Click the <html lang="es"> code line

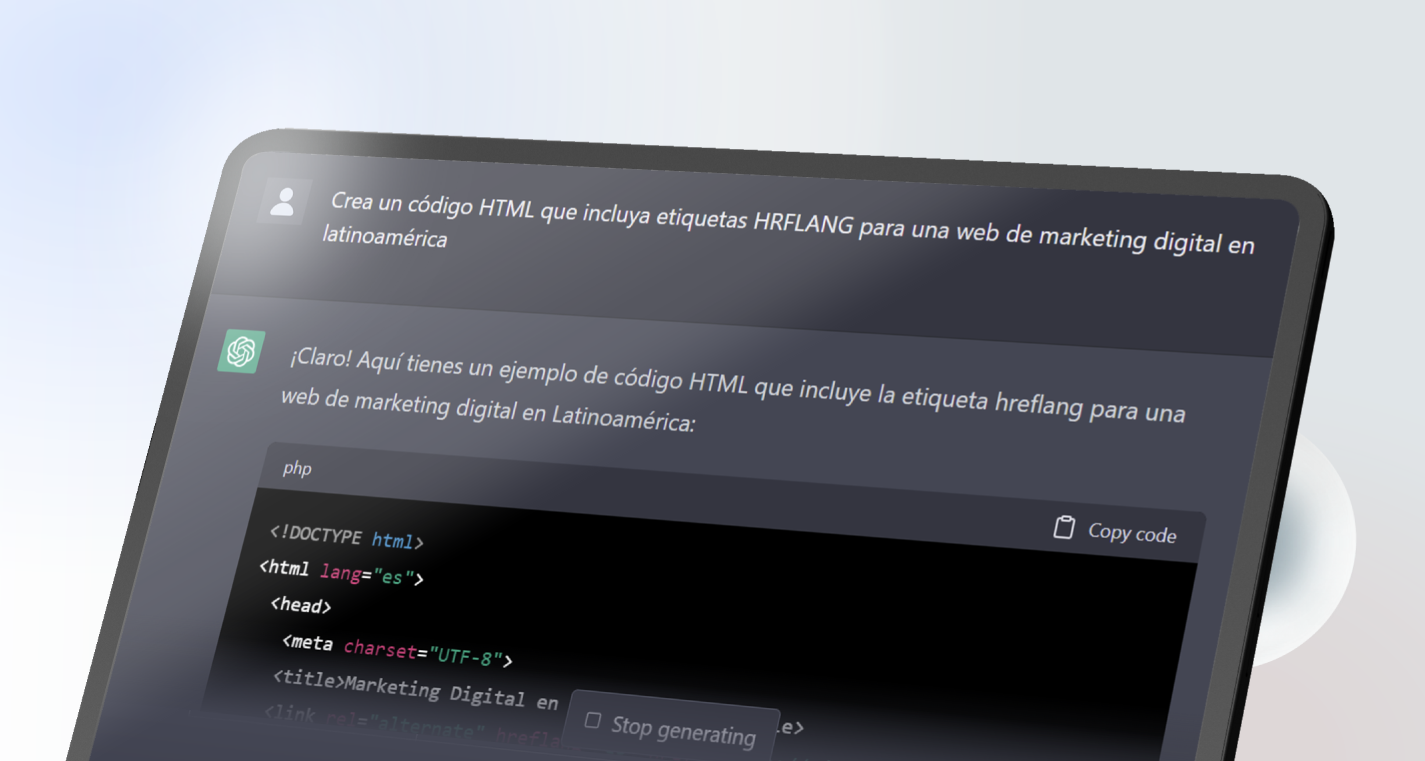tap(341, 572)
